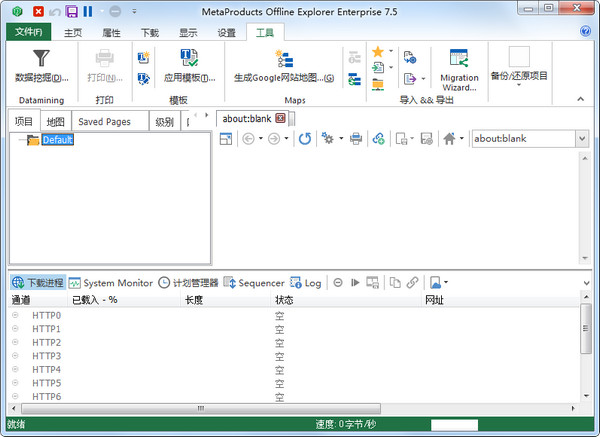Click the green arrow import icon
Image resolution: width=600 pixels, height=437 pixels.
(378, 68)
